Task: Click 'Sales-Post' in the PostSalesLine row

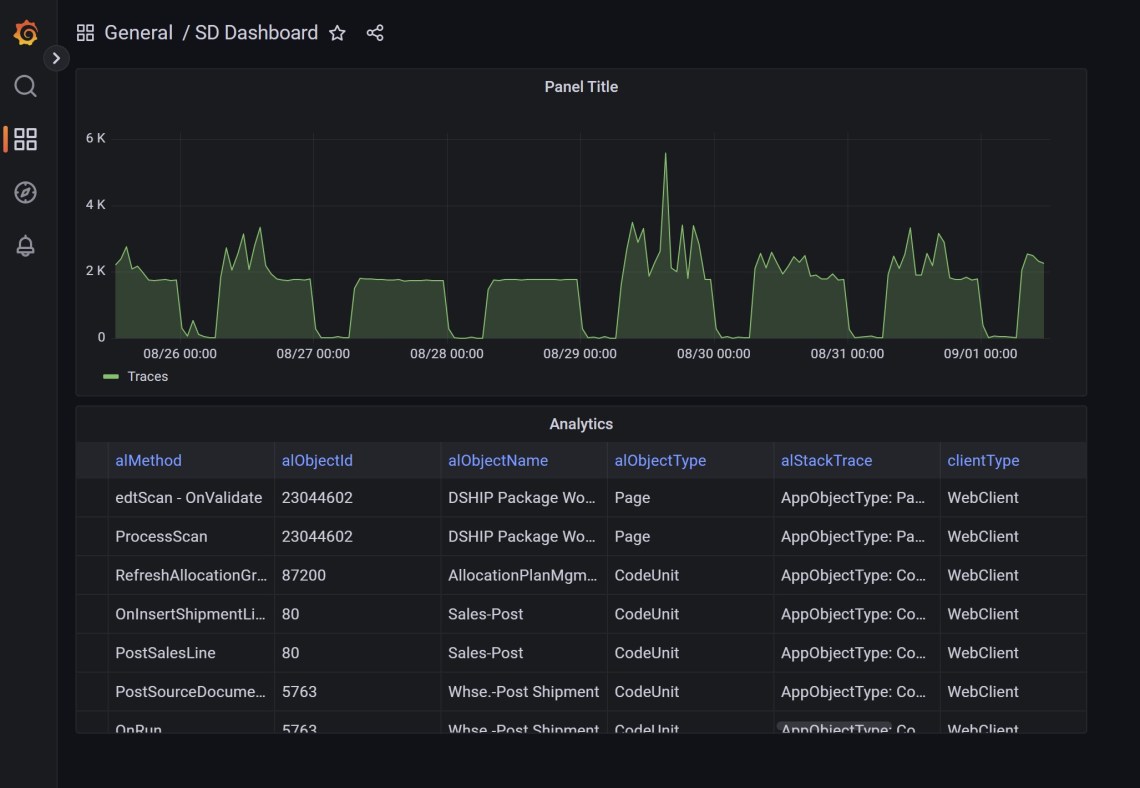Action: click(523, 653)
